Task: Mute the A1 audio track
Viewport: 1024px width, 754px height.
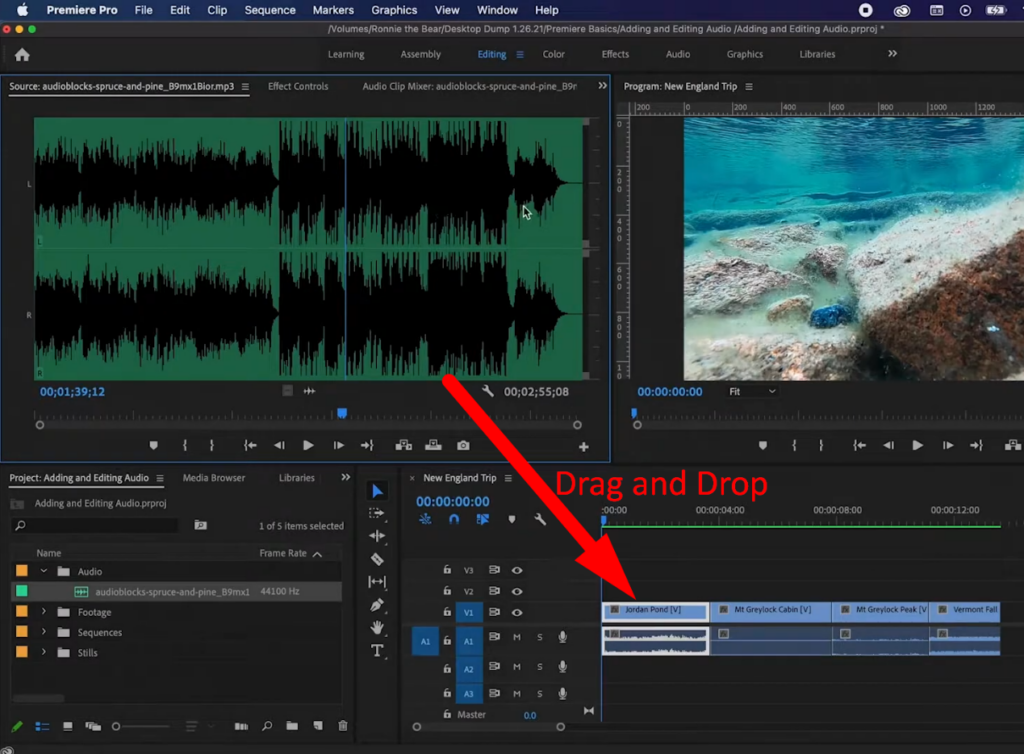Action: click(518, 637)
